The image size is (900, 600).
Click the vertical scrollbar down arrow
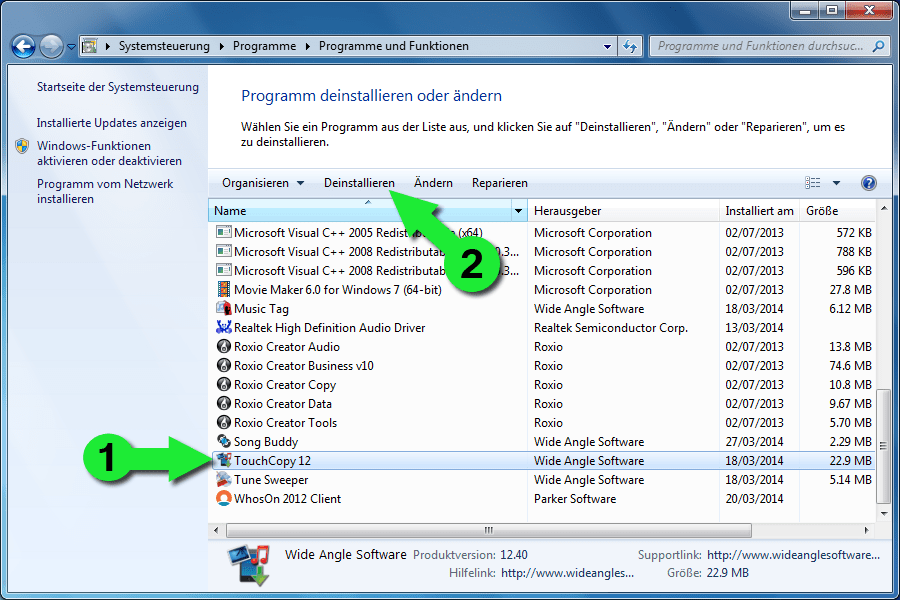click(884, 513)
